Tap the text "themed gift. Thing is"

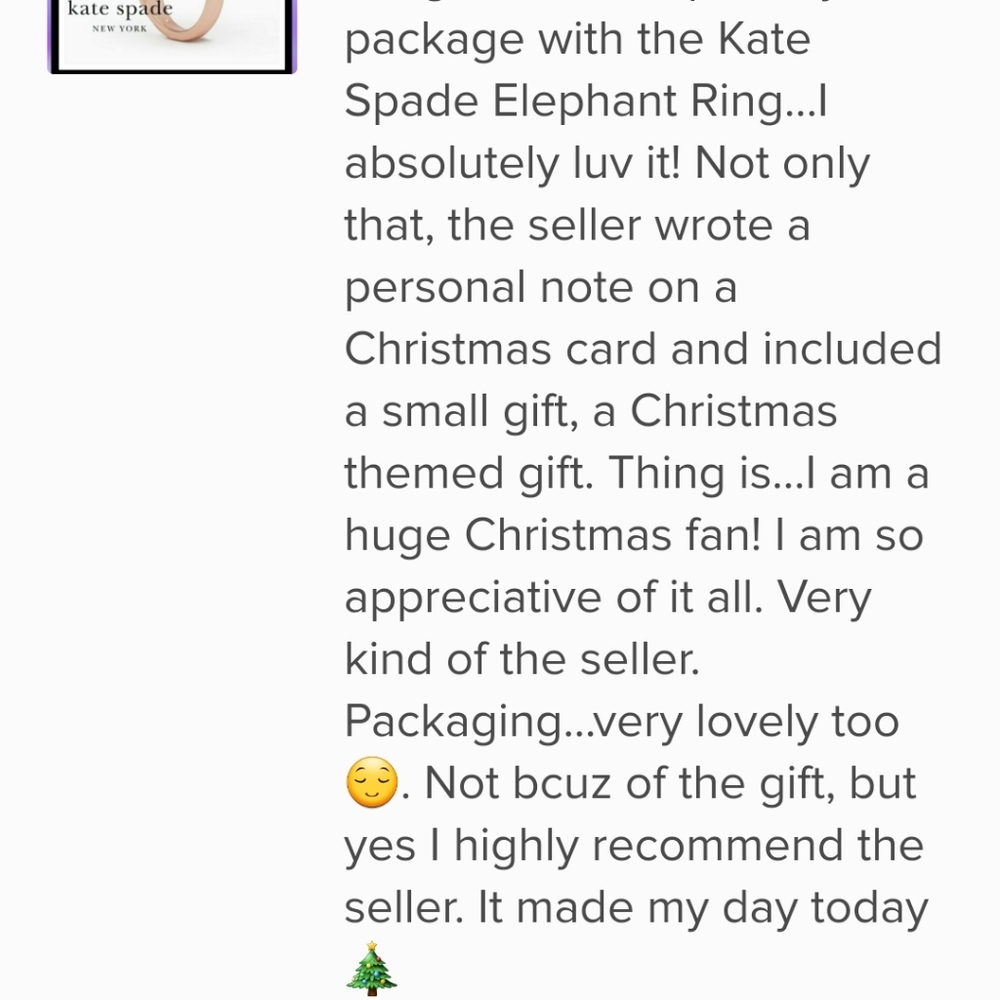click(560, 474)
